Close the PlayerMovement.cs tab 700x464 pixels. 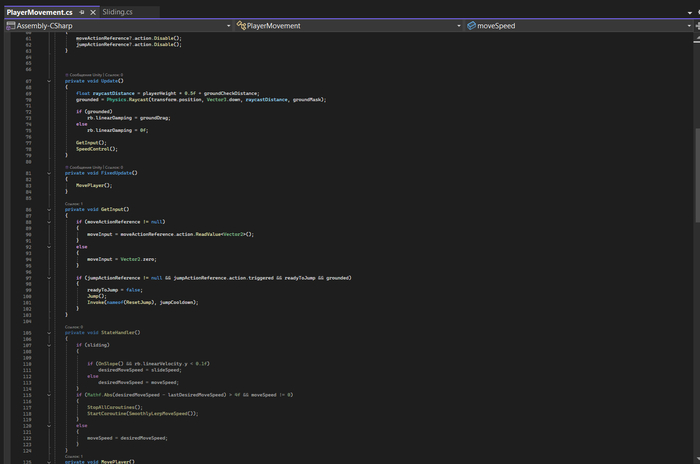[94, 12]
